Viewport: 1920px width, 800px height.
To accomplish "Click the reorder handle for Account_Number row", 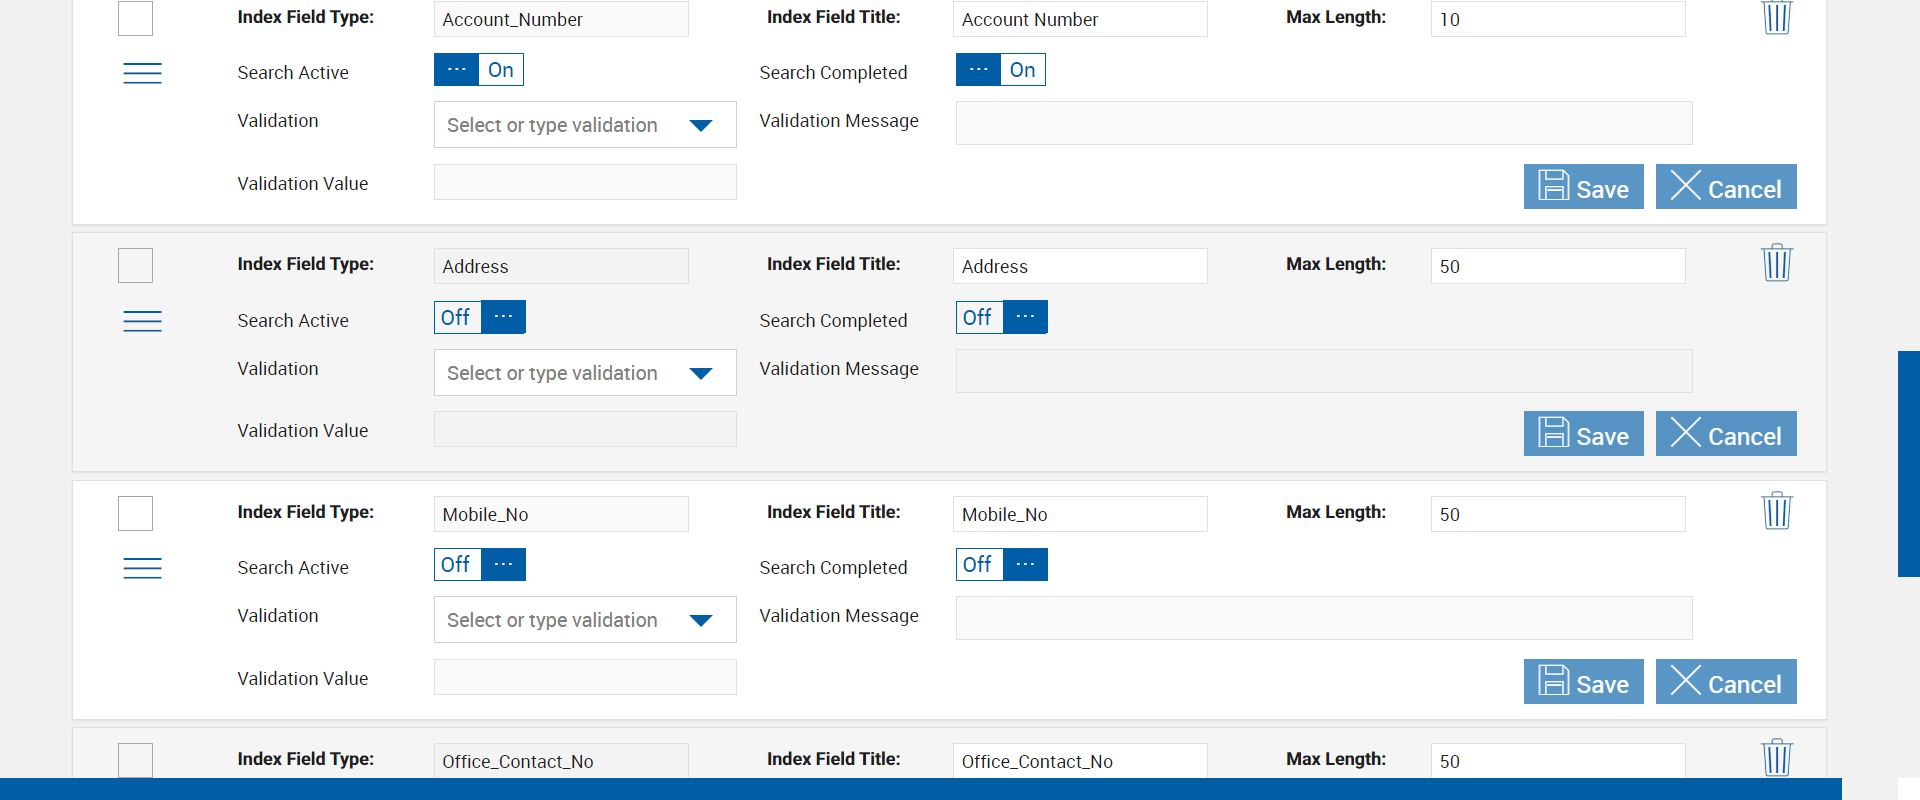I will coord(142,73).
